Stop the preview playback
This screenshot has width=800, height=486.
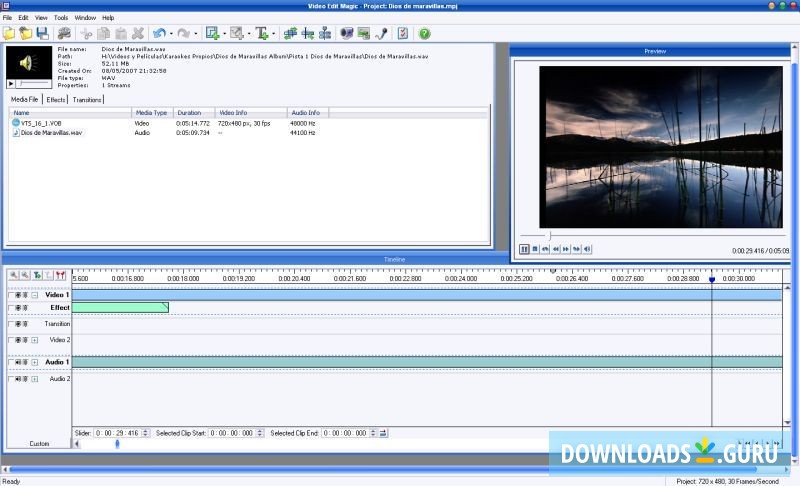[535, 249]
